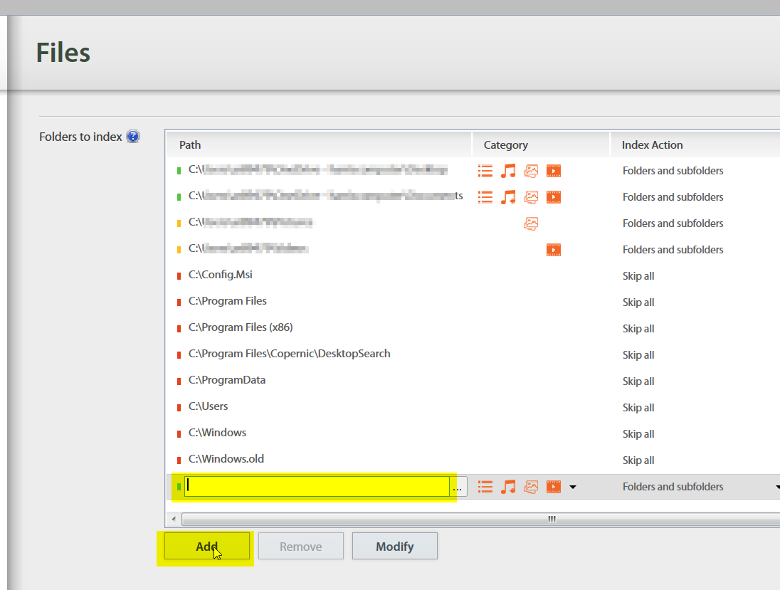This screenshot has width=780, height=590.
Task: Click documents list icon in new entry row
Action: tap(486, 487)
